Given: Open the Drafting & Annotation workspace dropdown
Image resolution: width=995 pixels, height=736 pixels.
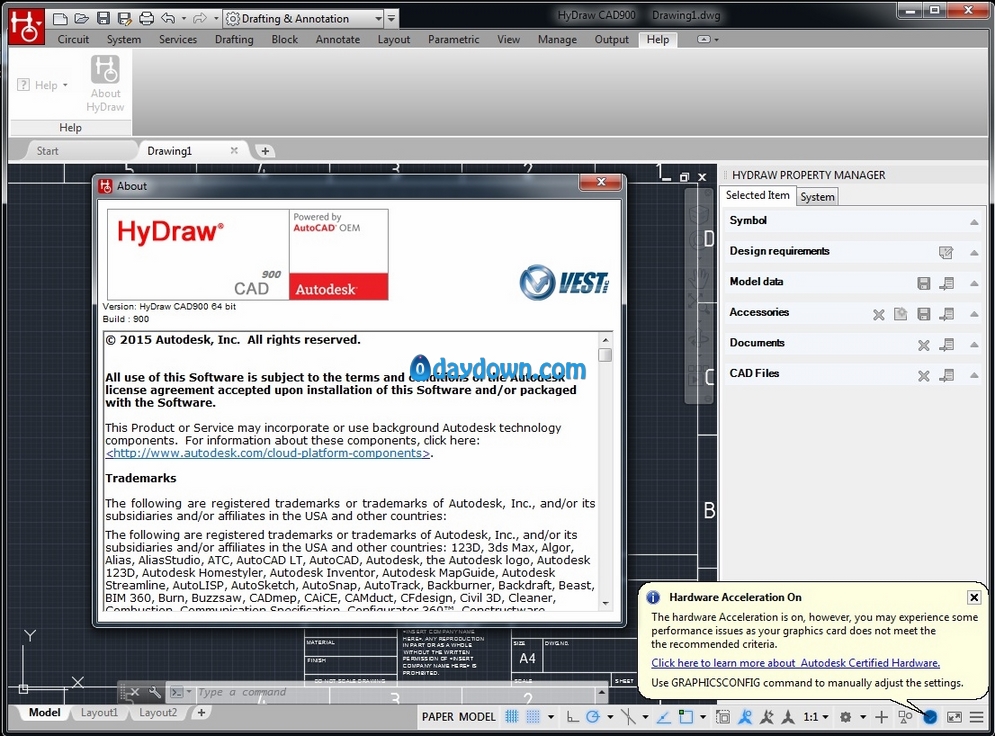Looking at the screenshot, I should (x=378, y=18).
